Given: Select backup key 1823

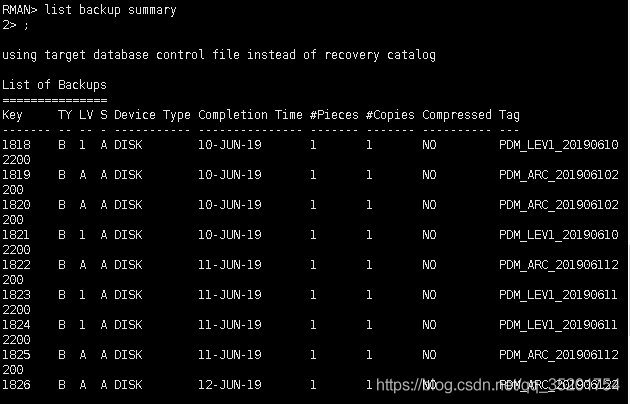Looking at the screenshot, I should pos(16,295).
